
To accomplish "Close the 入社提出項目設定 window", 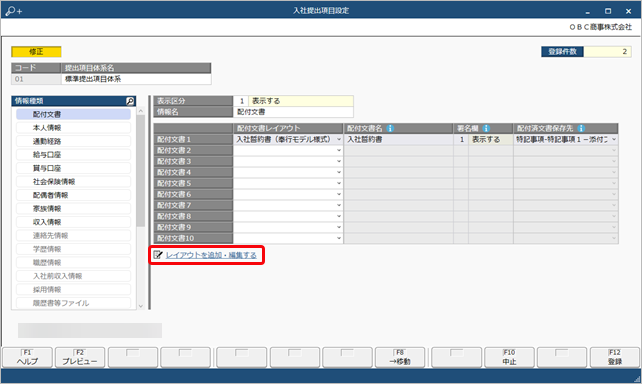I will [x=628, y=11].
